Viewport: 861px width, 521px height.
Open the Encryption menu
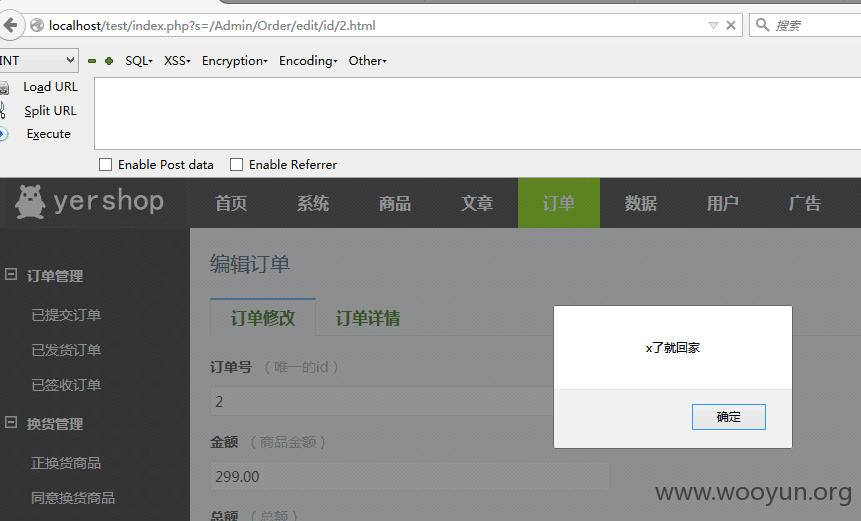click(x=234, y=61)
